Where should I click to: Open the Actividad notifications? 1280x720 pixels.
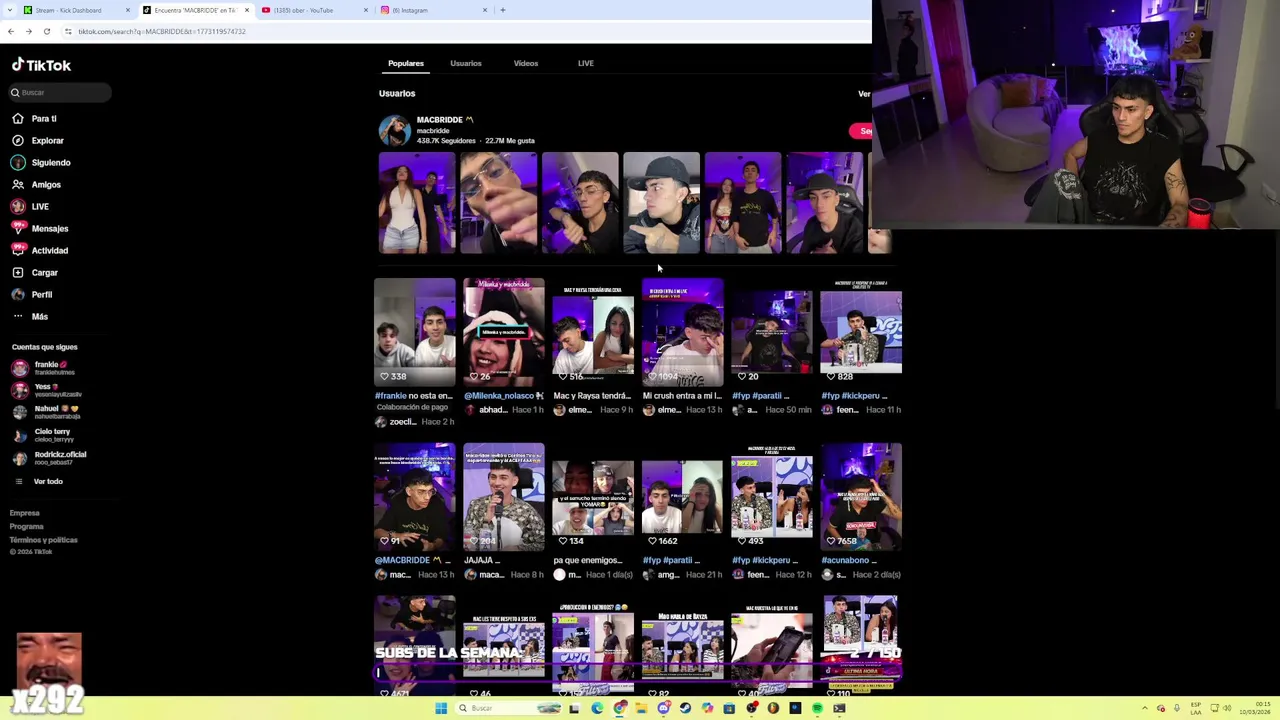coord(40,250)
